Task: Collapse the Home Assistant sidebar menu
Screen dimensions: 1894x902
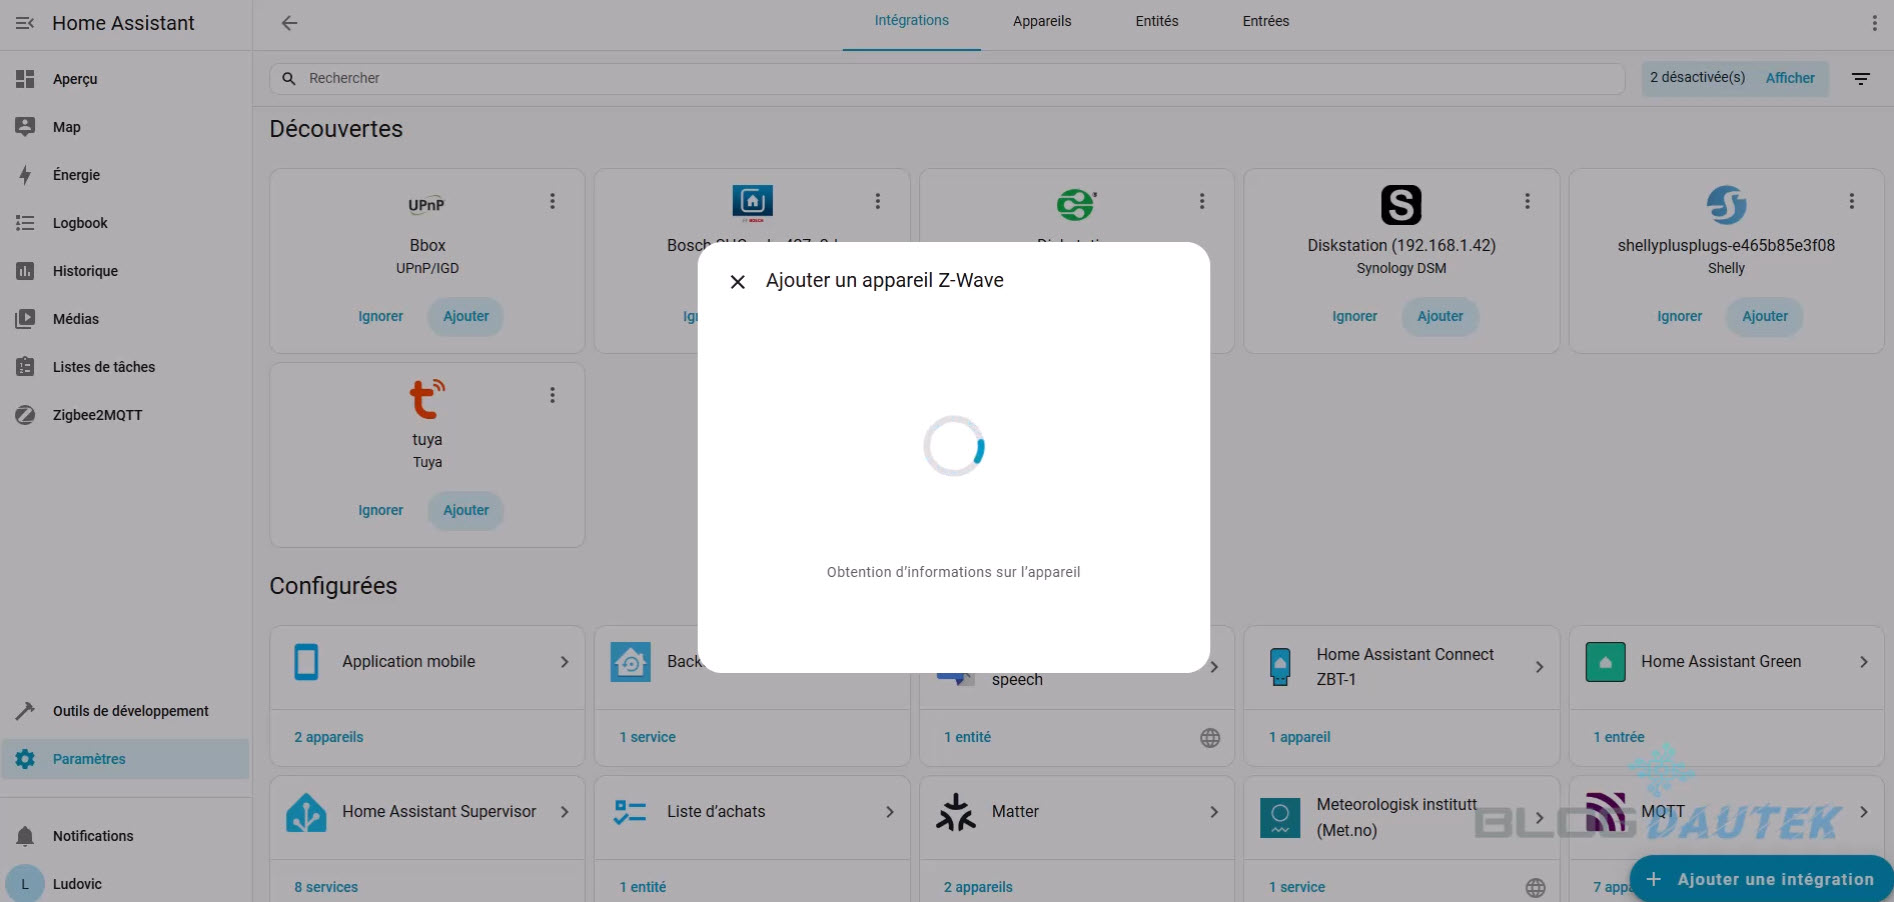Action: [25, 23]
